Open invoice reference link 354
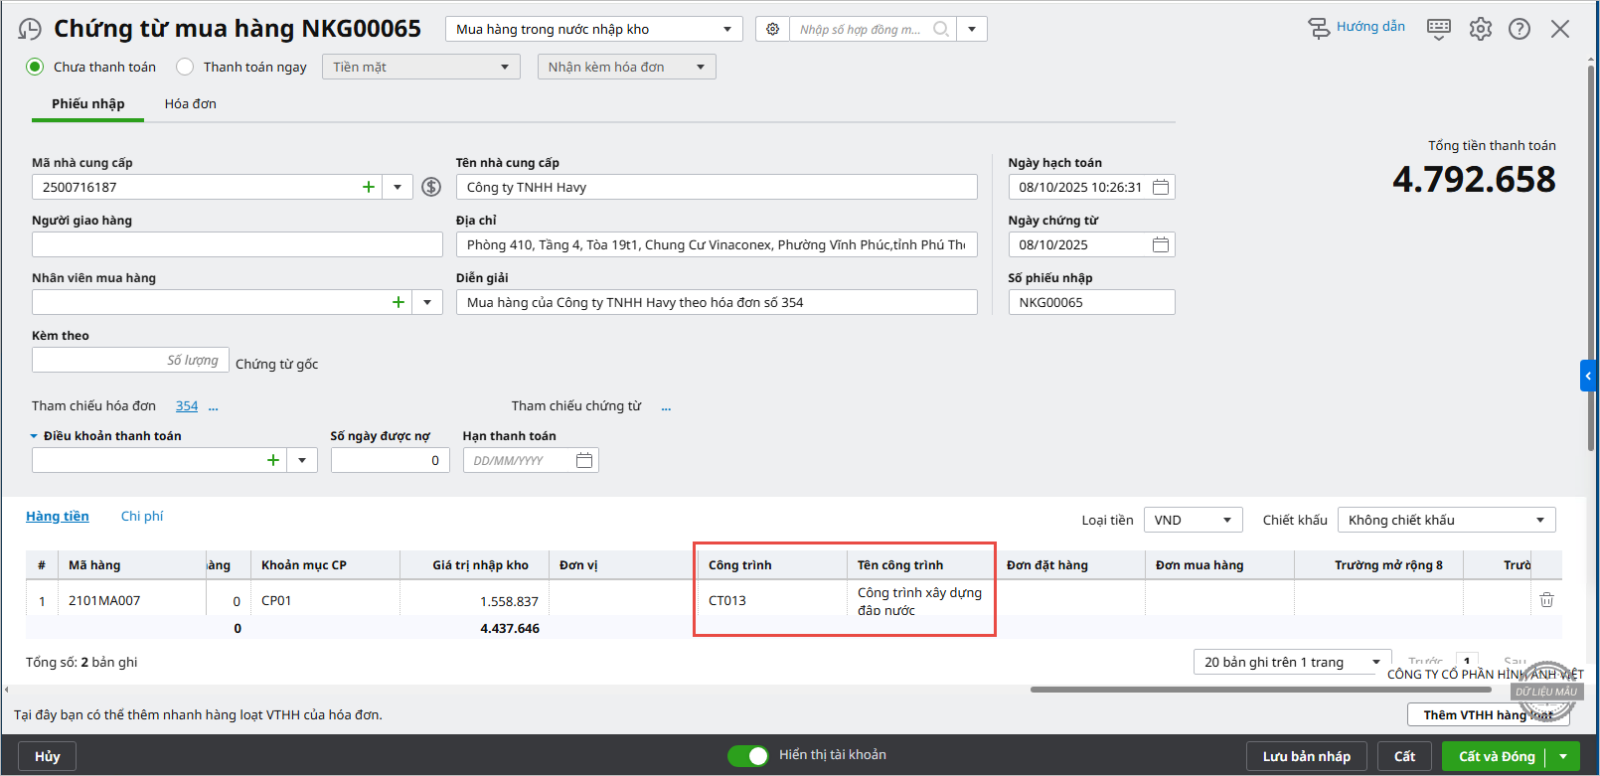This screenshot has width=1600, height=776. point(187,406)
